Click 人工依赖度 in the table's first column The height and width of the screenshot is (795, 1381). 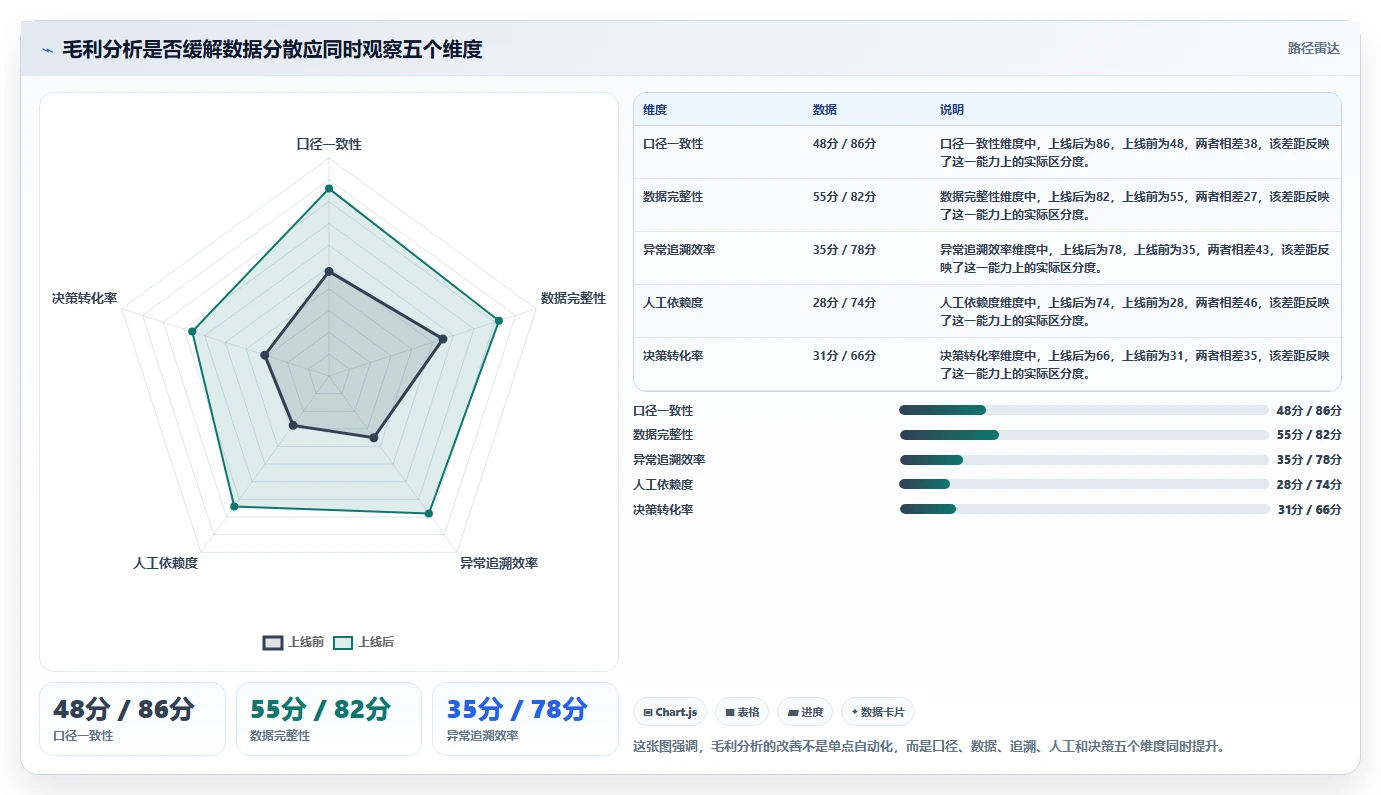(673, 303)
